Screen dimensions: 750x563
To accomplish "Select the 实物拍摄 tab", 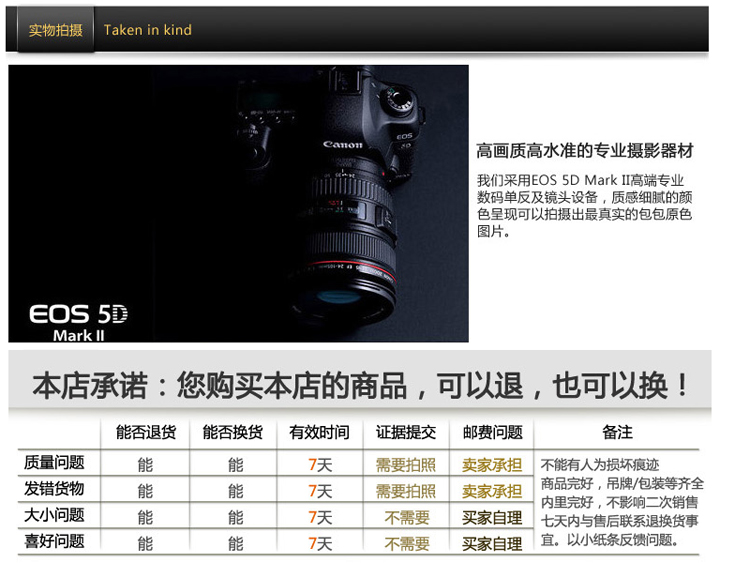I will click(x=55, y=30).
